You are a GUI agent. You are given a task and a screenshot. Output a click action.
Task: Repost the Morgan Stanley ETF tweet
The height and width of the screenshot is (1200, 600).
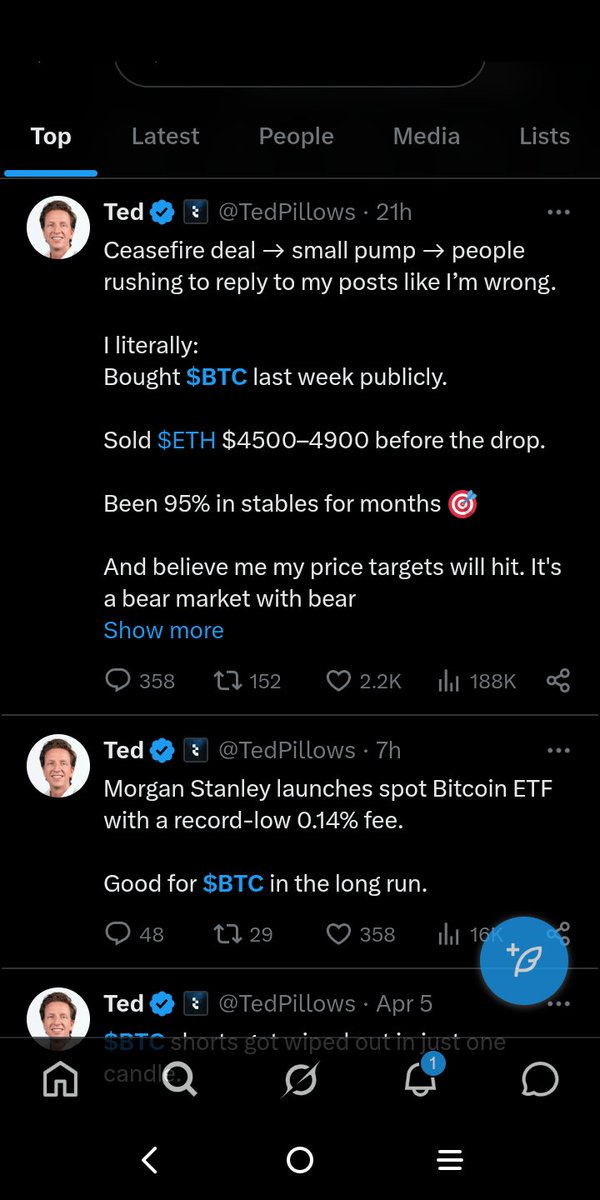coord(226,934)
